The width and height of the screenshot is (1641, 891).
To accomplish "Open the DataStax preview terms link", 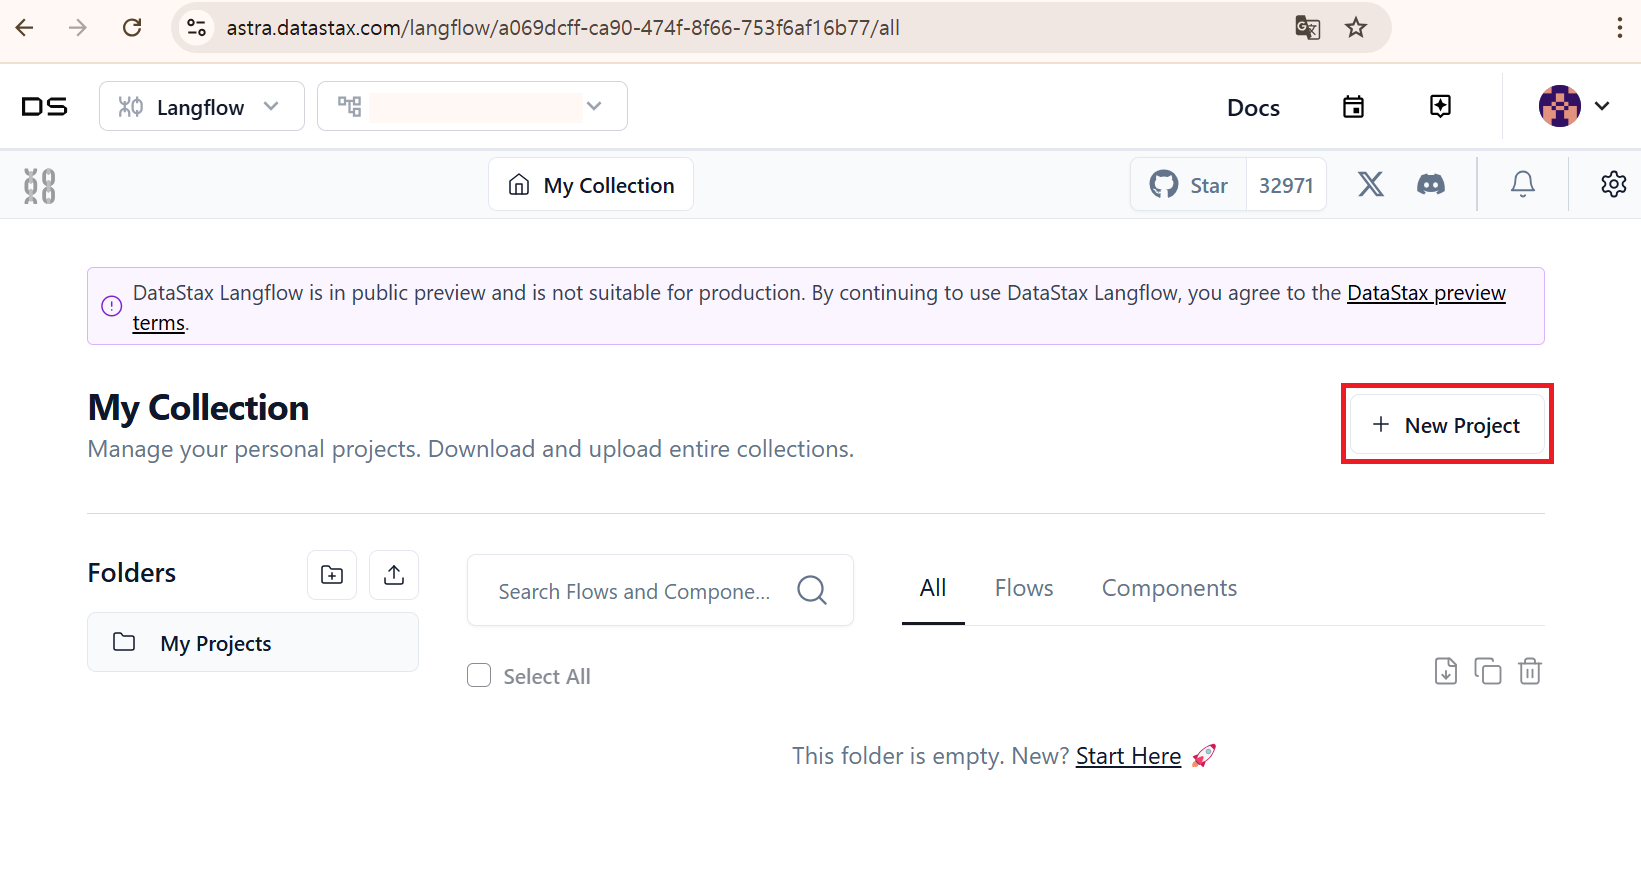I will tap(1426, 293).
